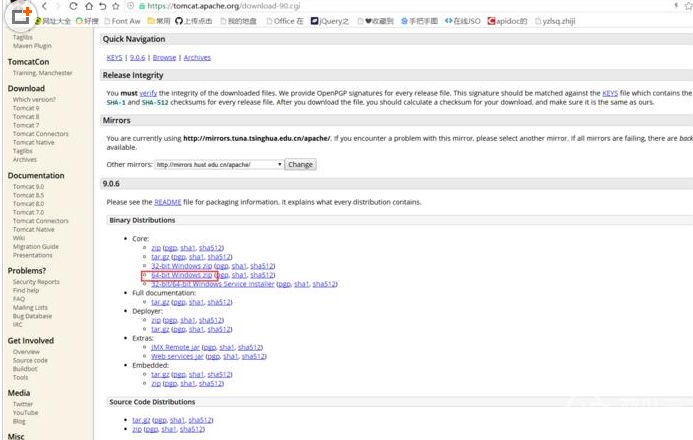693x440 pixels.
Task: Download the 64-bit Windows zip
Action: 182,275
